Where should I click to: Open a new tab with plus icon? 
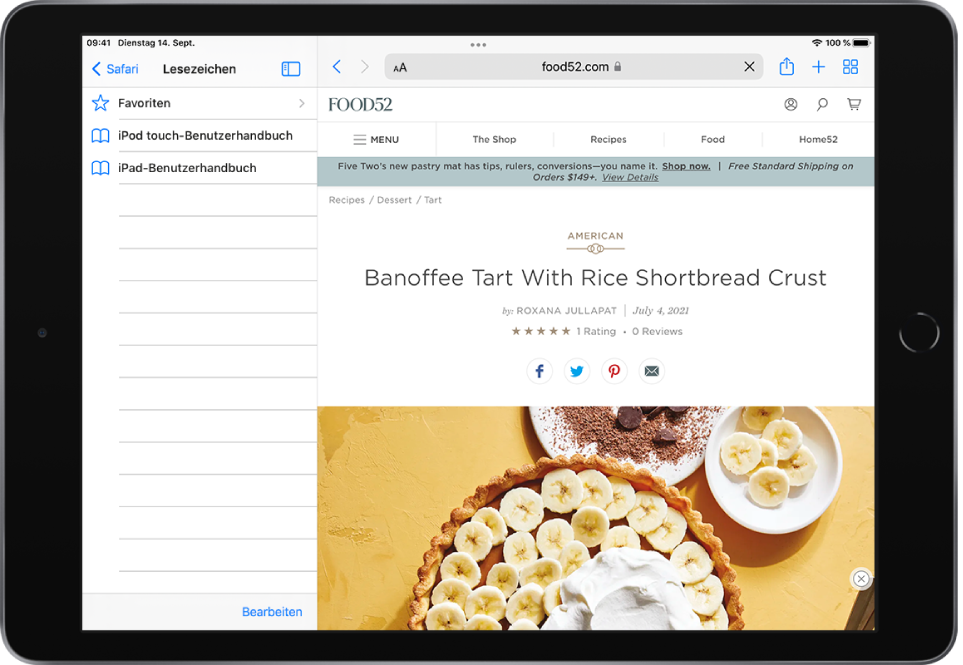(x=818, y=67)
